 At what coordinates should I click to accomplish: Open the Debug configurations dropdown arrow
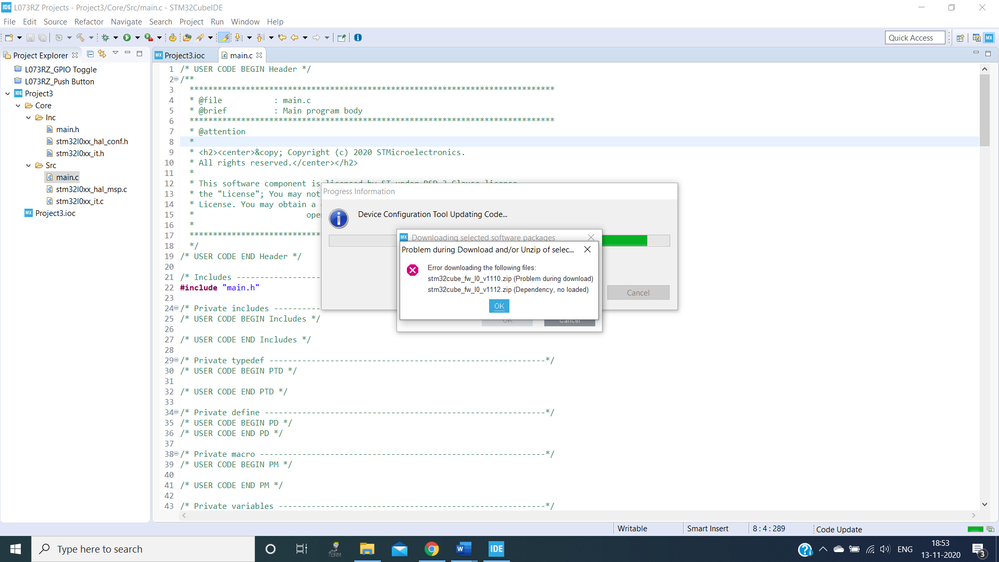point(115,38)
